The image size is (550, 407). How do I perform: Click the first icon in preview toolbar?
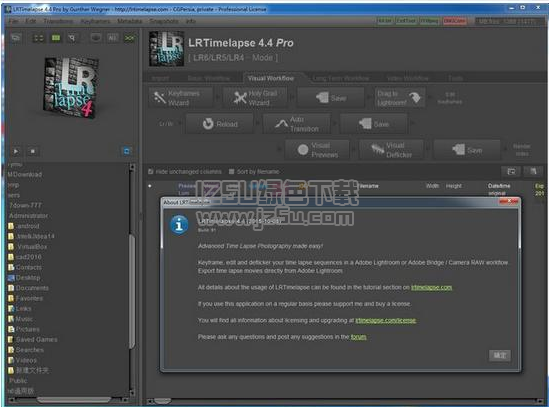point(16,38)
